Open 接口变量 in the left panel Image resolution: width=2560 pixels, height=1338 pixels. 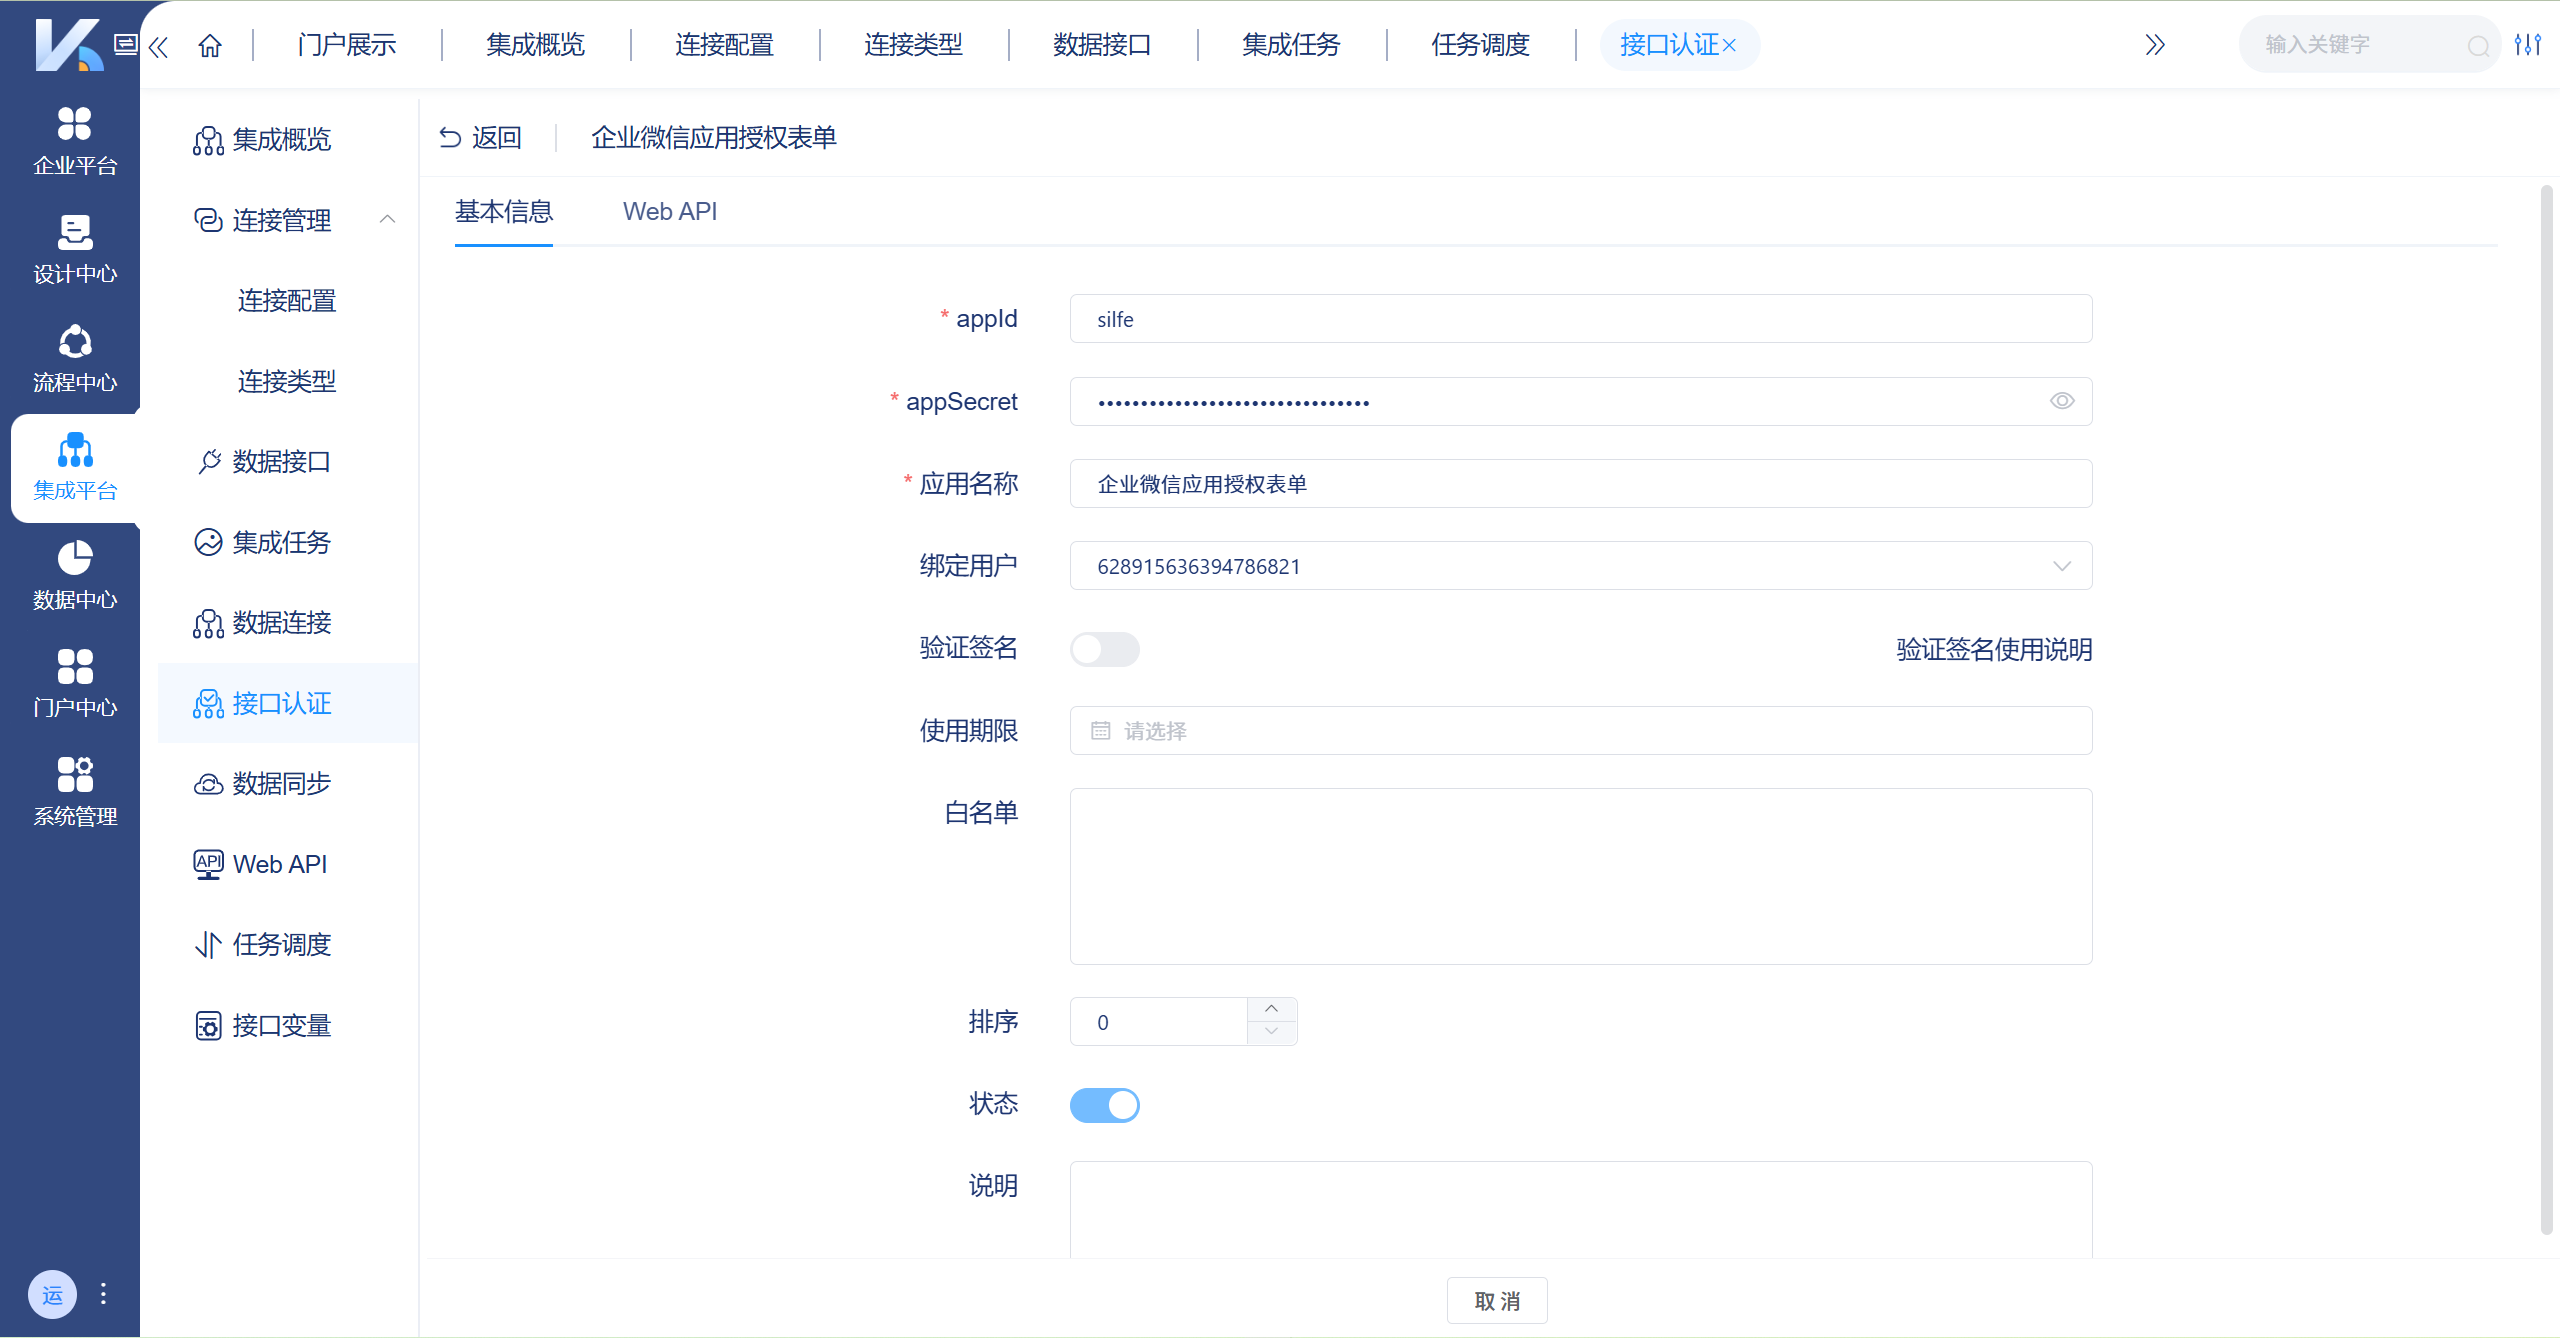[282, 1024]
